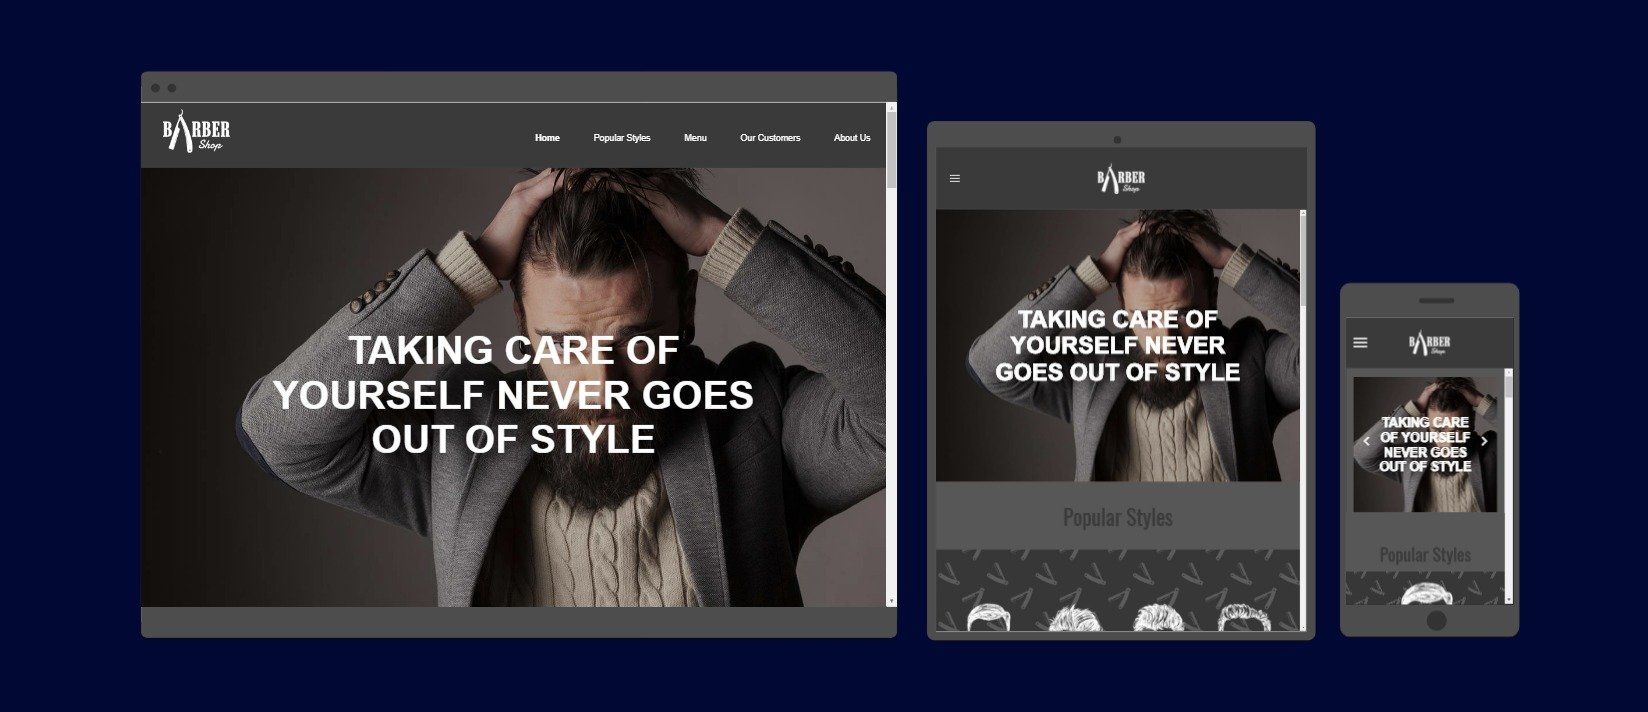Open the Popular Styles nav link
This screenshot has height=712, width=1648.
(x=622, y=138)
